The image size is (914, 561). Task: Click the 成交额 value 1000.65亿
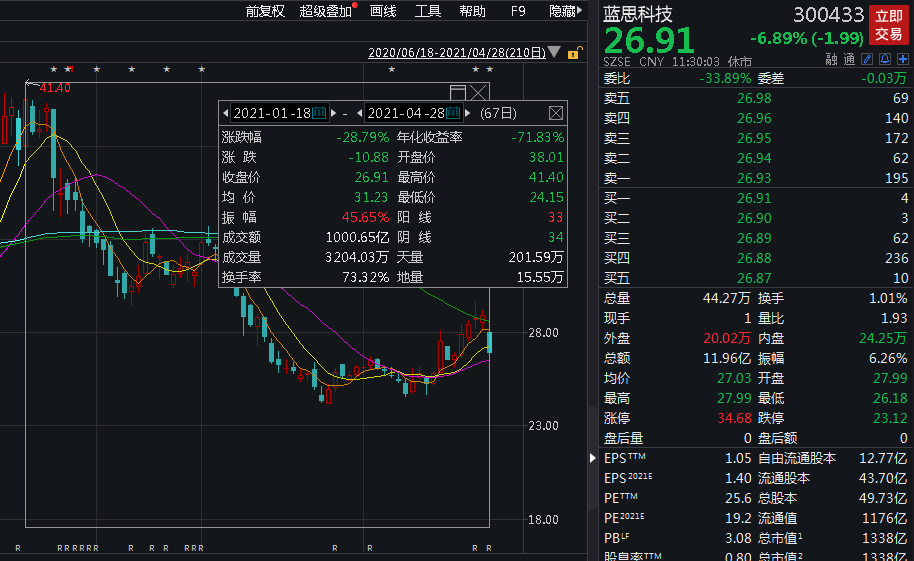357,237
